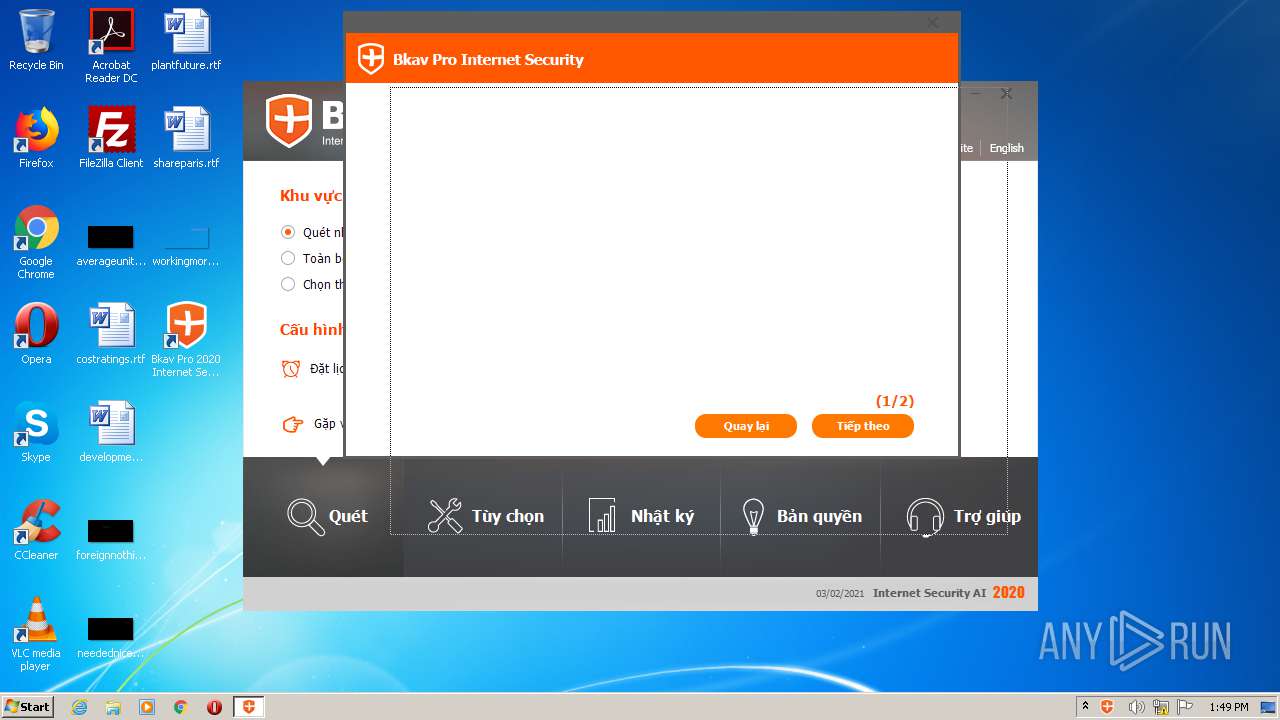Open the Bản quyền tab
This screenshot has width=1280, height=720.
click(801, 516)
